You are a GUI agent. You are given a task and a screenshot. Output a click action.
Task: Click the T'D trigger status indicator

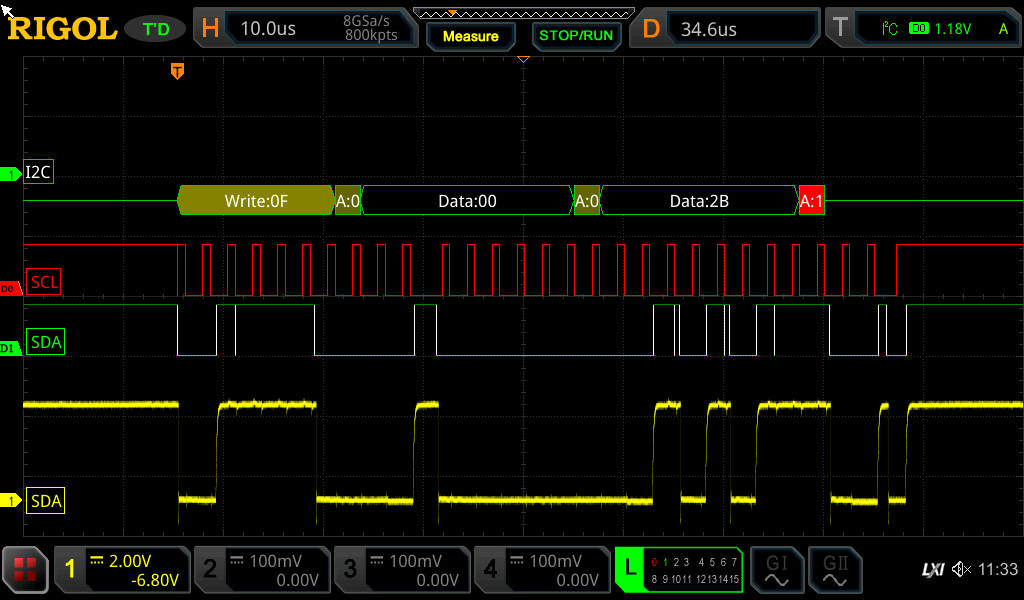coord(155,29)
